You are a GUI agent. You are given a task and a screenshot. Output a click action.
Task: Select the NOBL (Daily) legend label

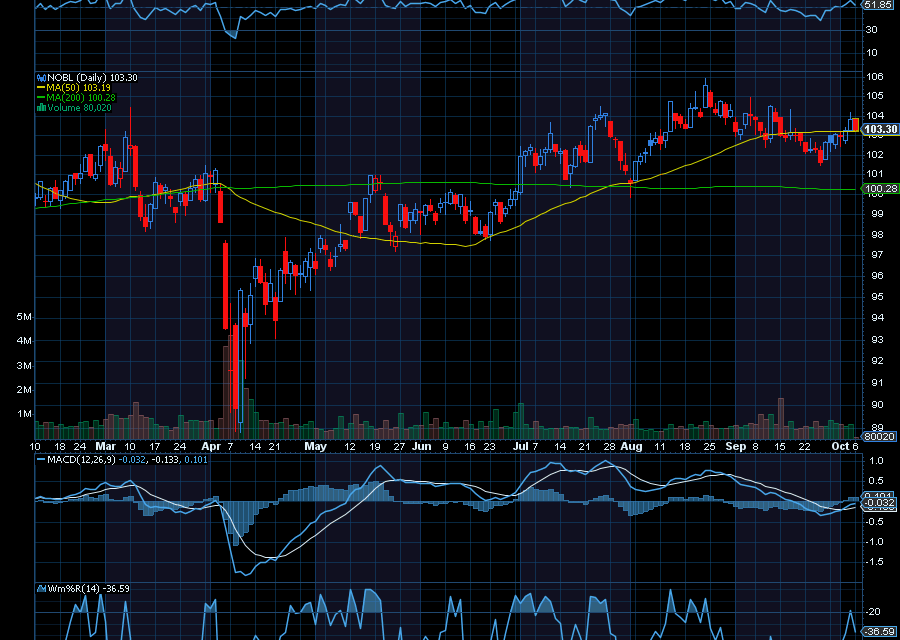(x=77, y=77)
